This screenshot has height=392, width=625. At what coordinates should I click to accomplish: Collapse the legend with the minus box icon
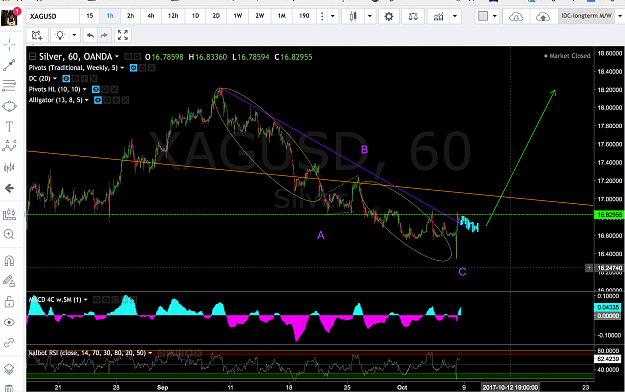pos(32,57)
